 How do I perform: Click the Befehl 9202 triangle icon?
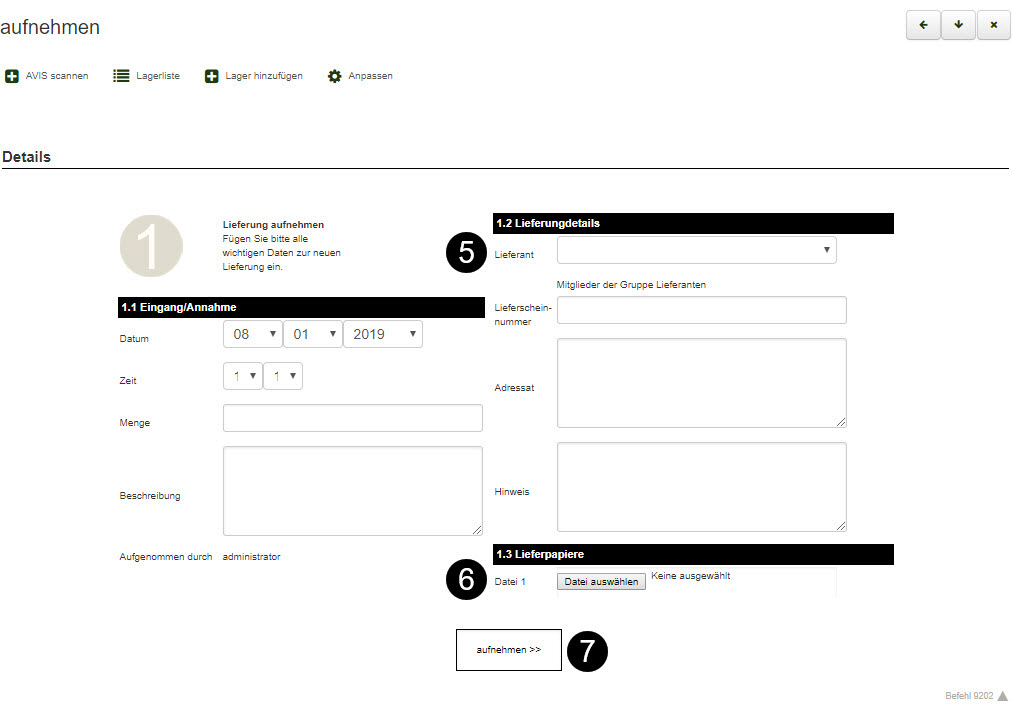pos(1002,696)
